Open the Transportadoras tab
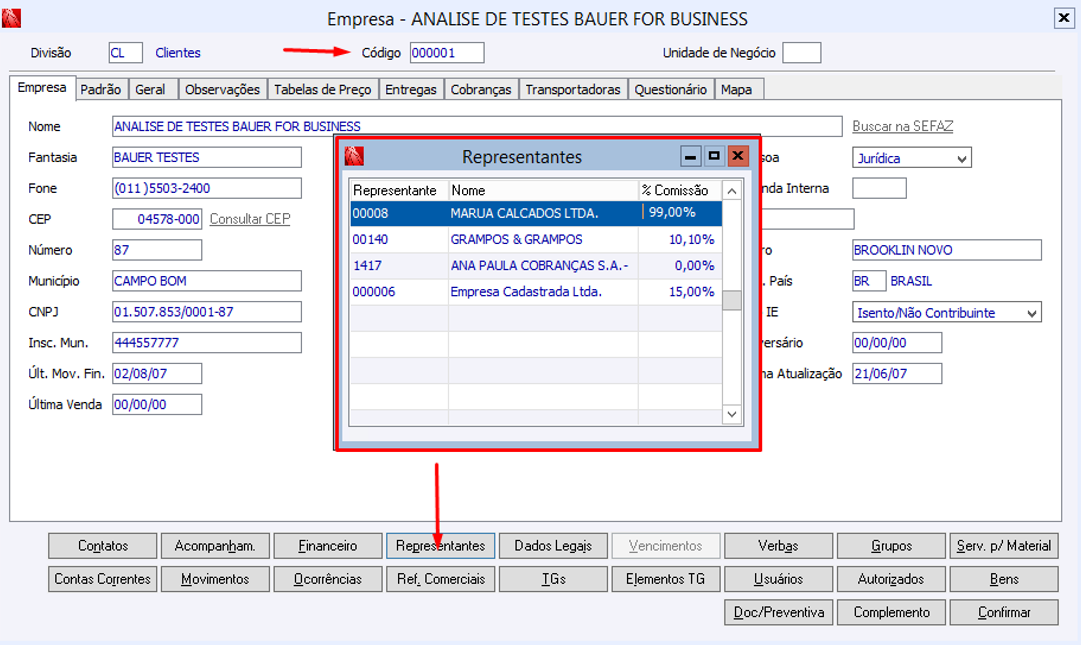Screen dimensions: 1081x645 pyautogui.click(x=573, y=90)
